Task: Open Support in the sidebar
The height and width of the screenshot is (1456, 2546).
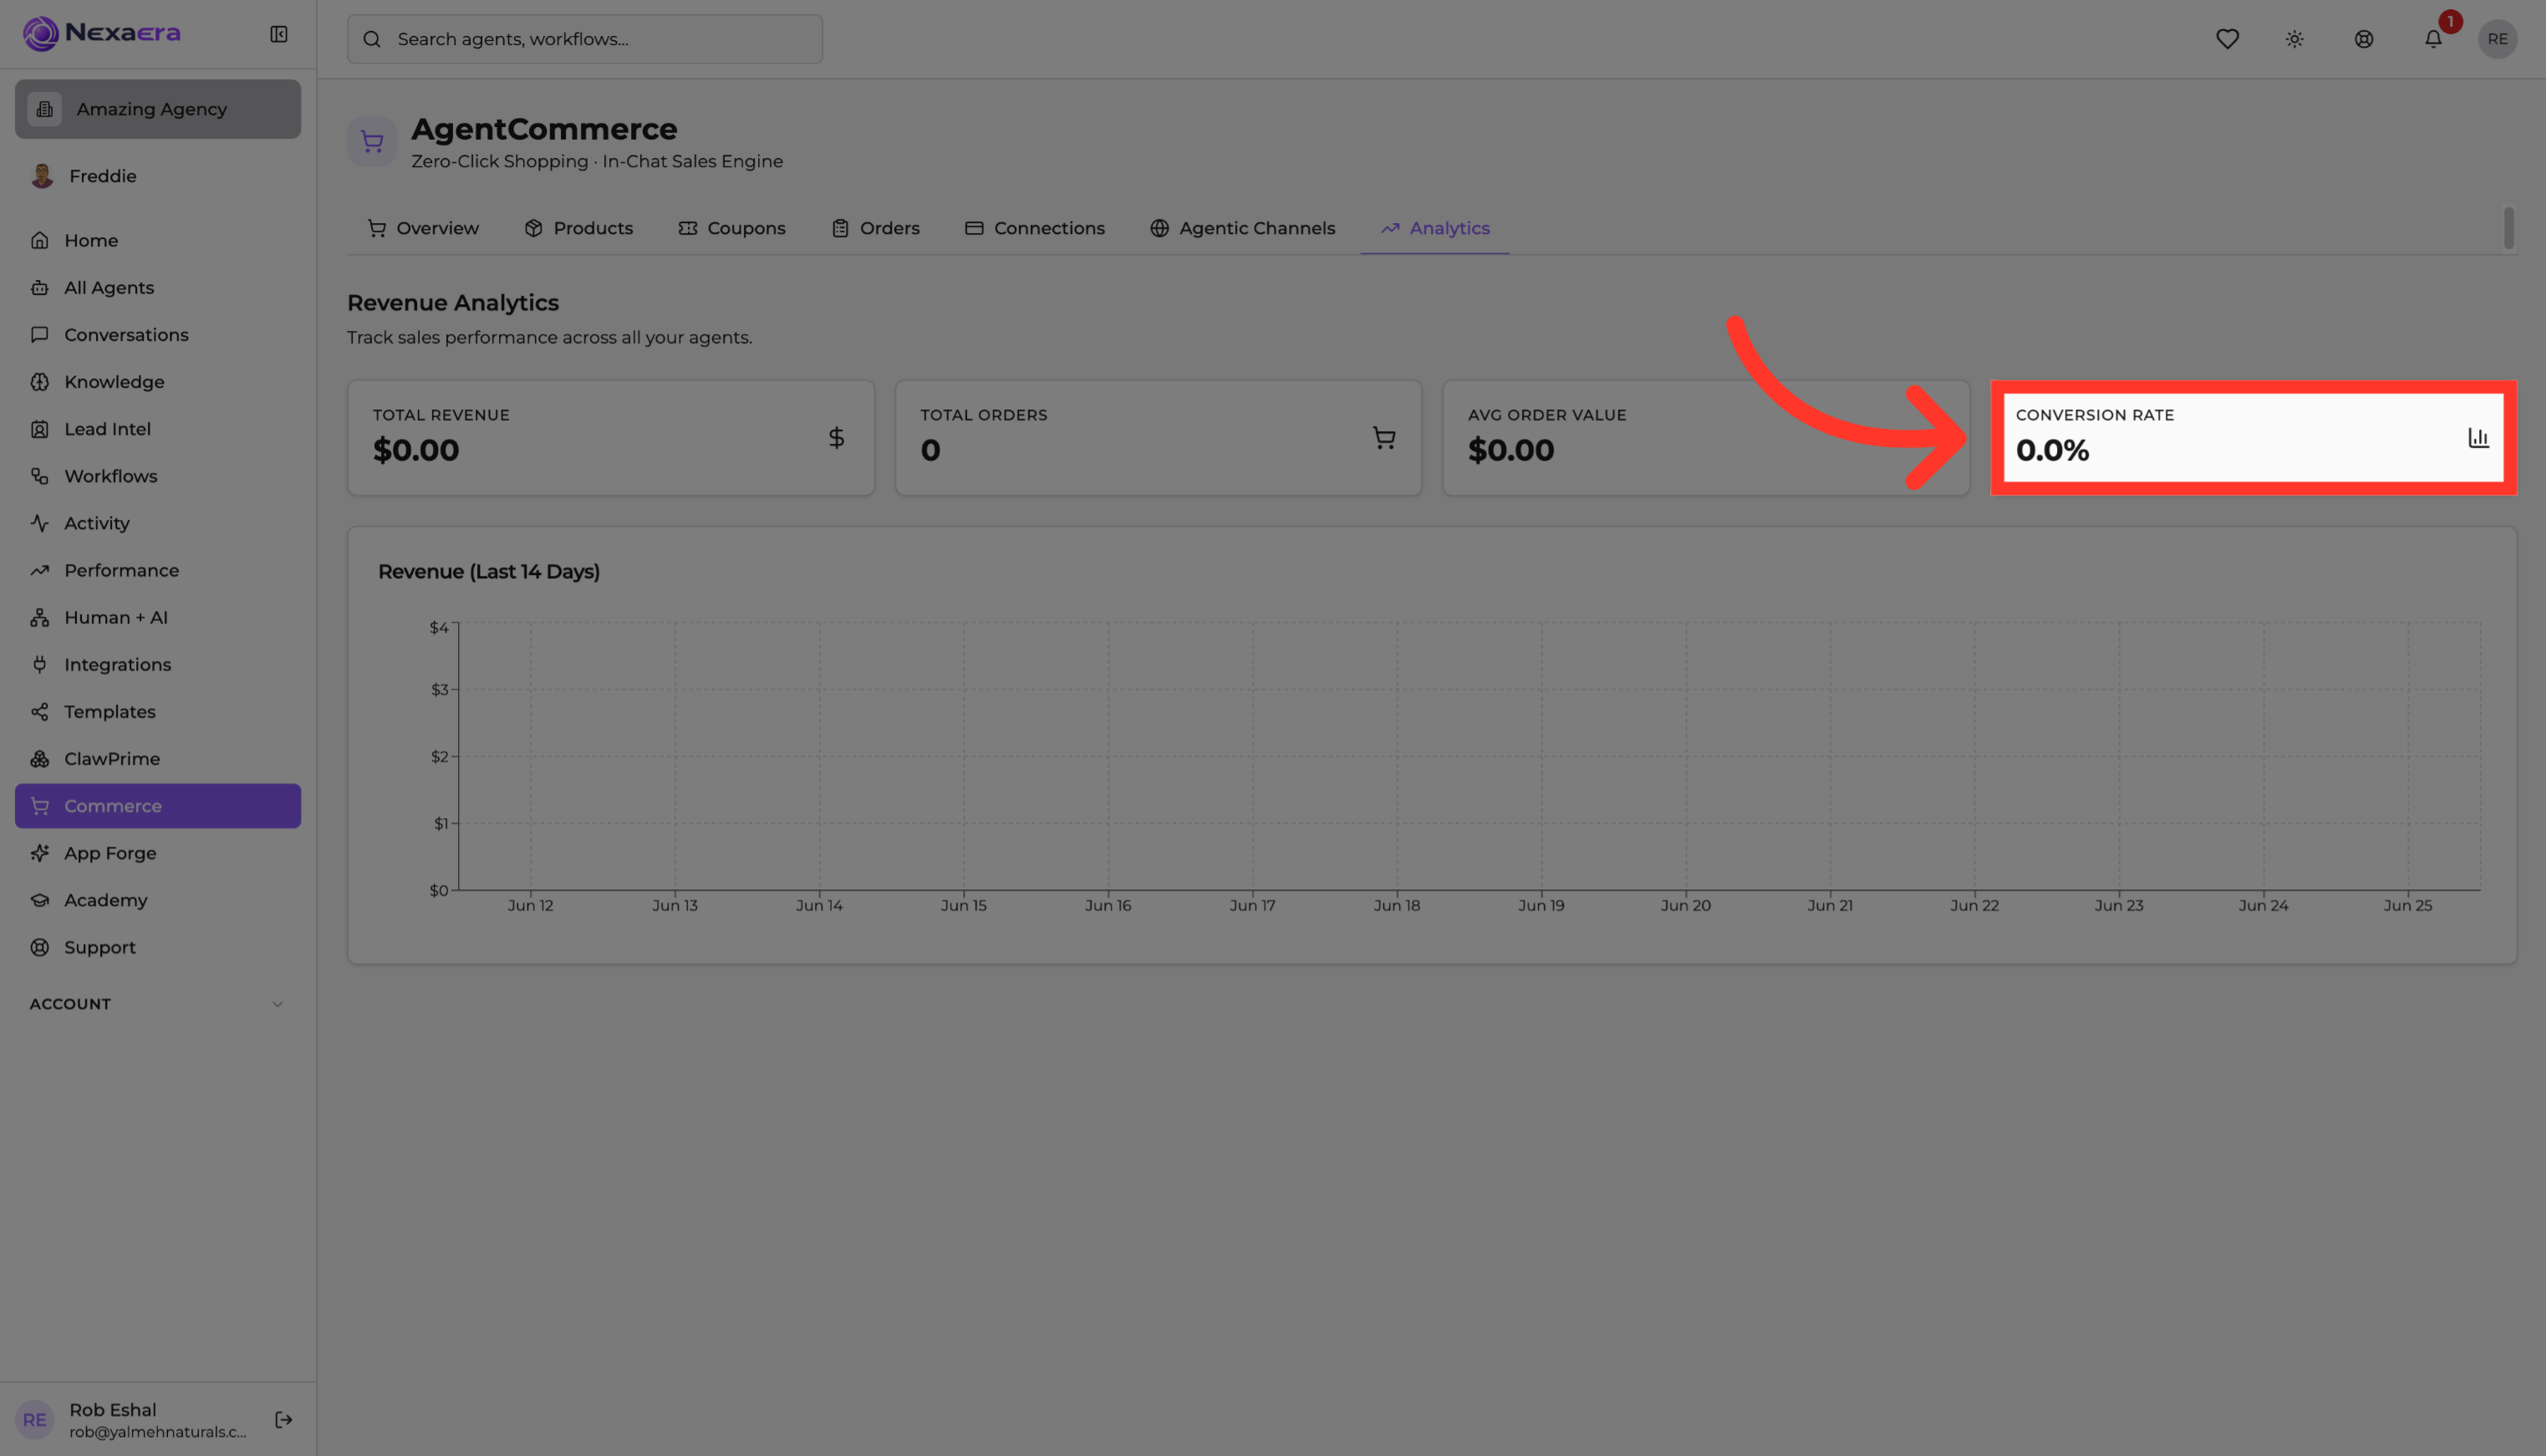Action: [x=158, y=947]
